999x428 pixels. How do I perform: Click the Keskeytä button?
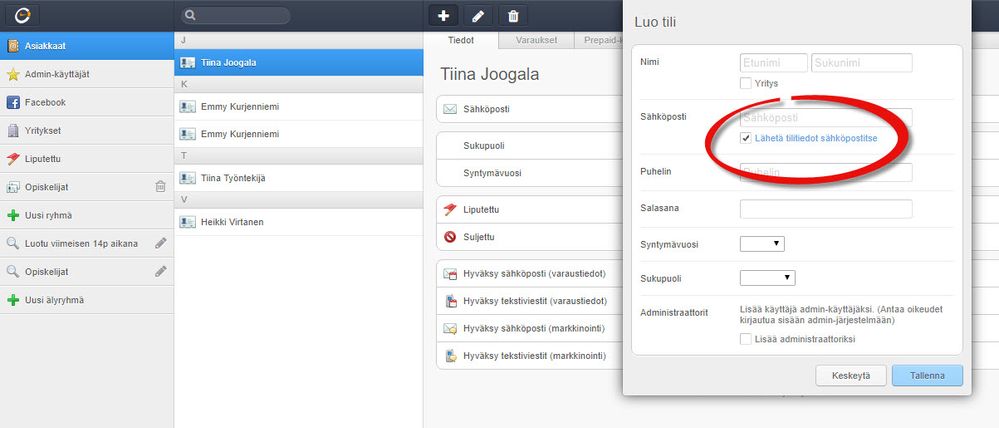click(851, 376)
